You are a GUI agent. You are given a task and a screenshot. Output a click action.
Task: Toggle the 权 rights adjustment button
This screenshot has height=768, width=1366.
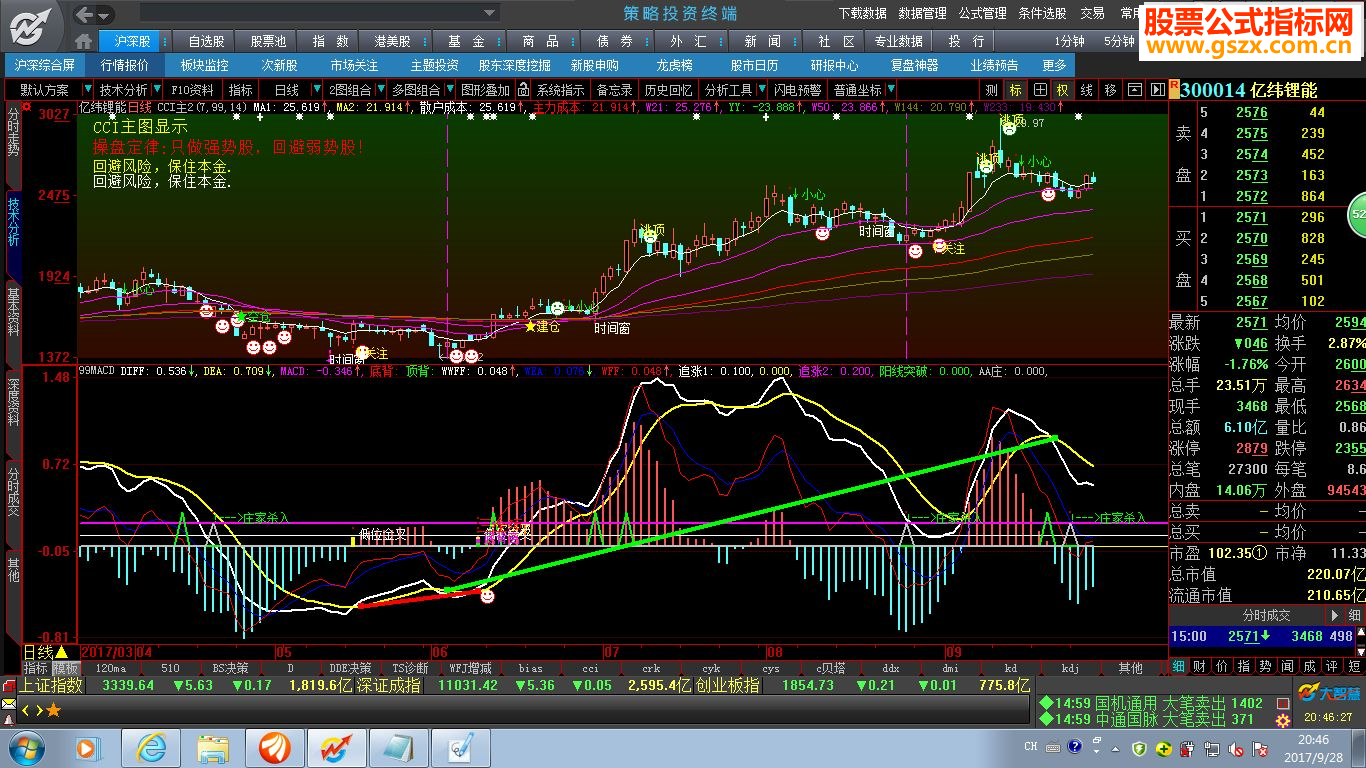1063,90
